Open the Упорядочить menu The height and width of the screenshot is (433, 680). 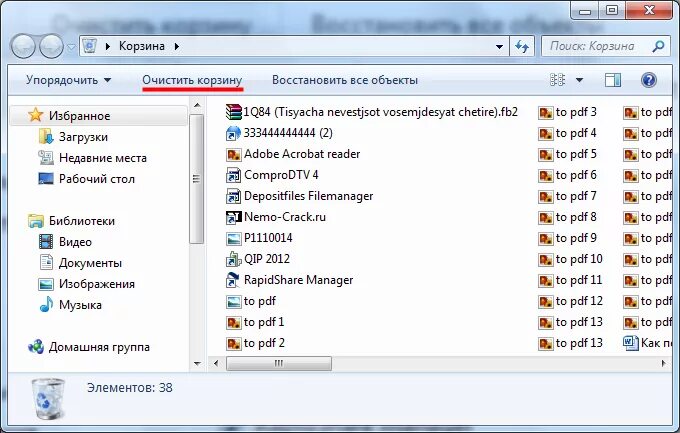[69, 80]
